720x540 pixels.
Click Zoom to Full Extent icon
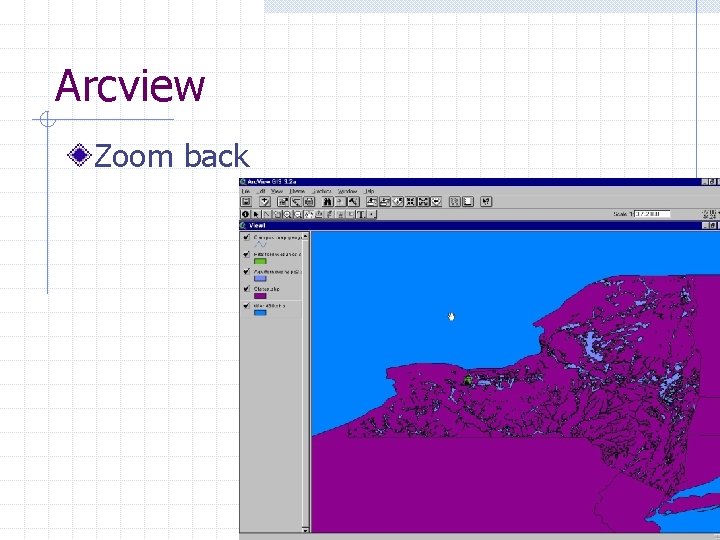pos(372,202)
